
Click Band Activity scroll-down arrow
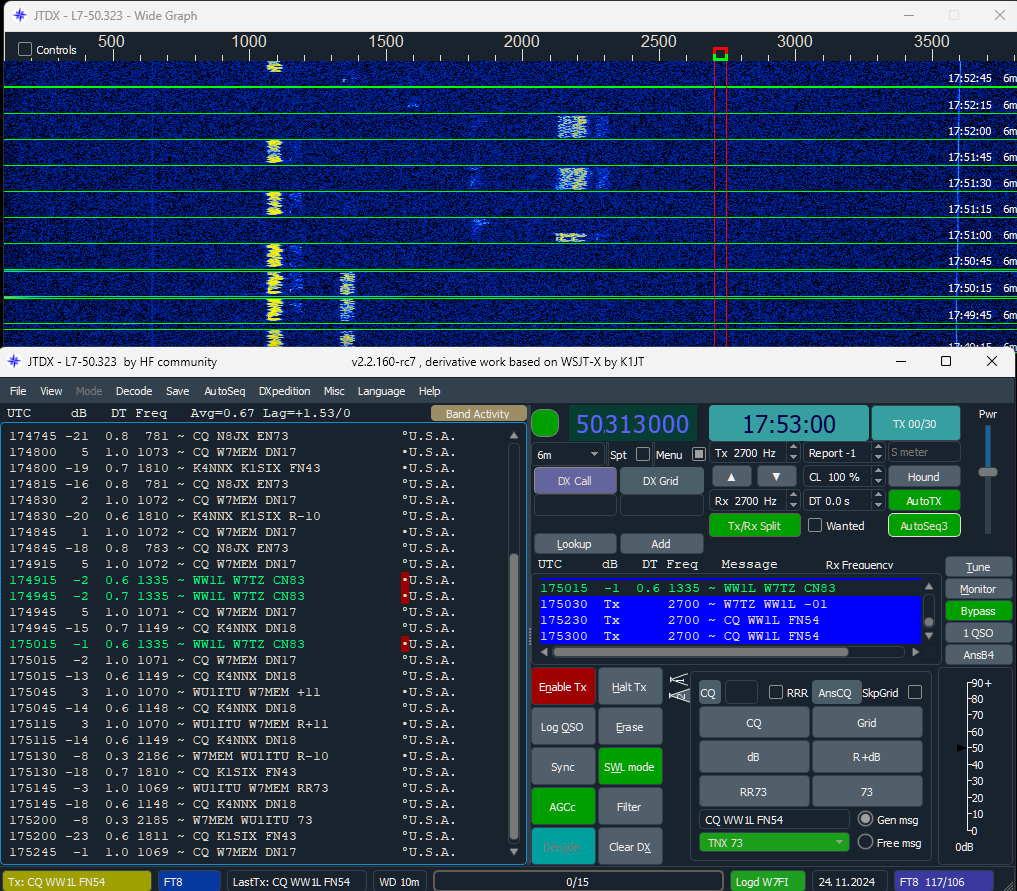click(x=514, y=851)
